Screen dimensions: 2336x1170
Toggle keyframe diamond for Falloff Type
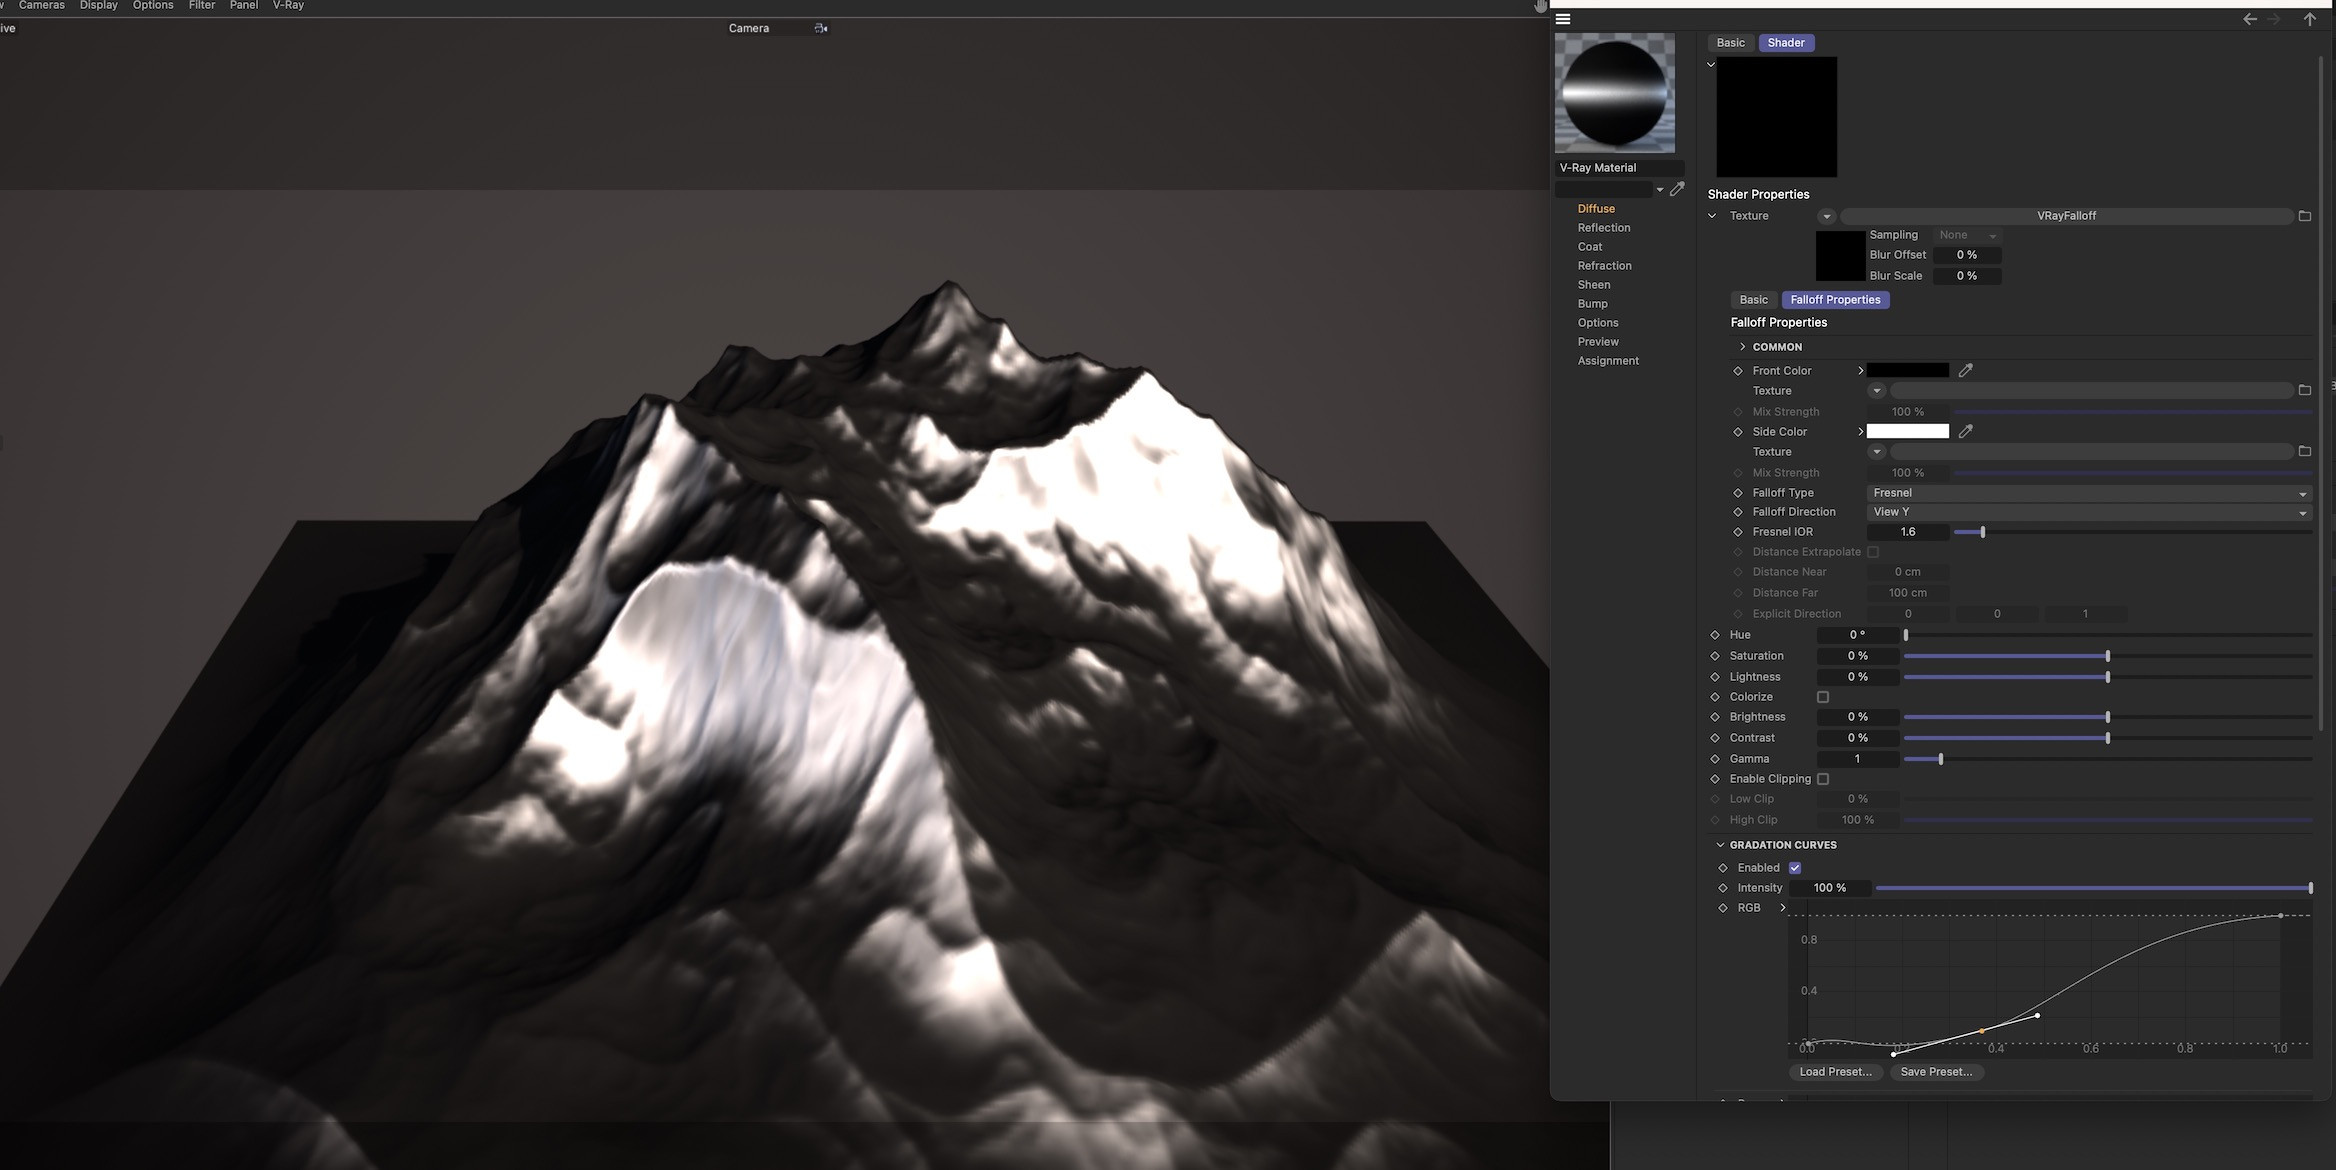(x=1738, y=493)
